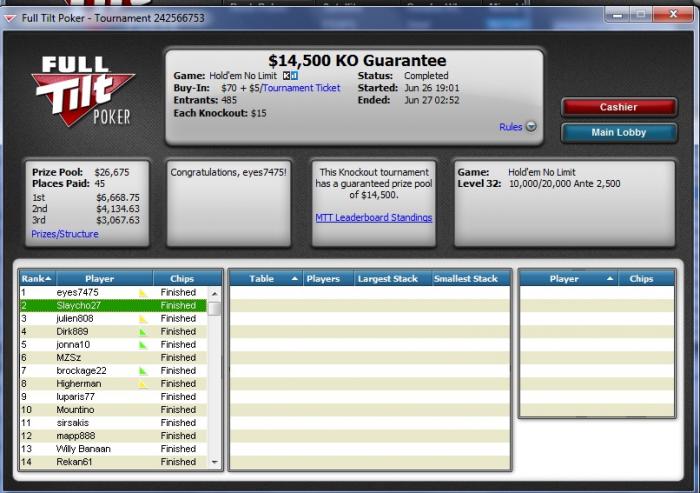Image resolution: width=700 pixels, height=493 pixels.
Task: Click the Prize Pool $26,675 value
Action: (x=112, y=172)
